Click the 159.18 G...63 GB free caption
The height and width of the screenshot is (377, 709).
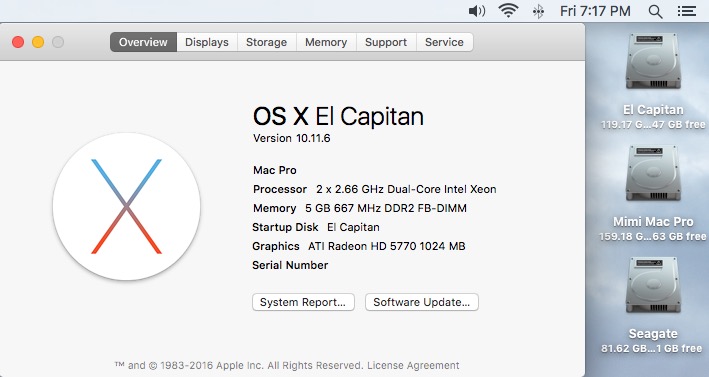coord(653,236)
